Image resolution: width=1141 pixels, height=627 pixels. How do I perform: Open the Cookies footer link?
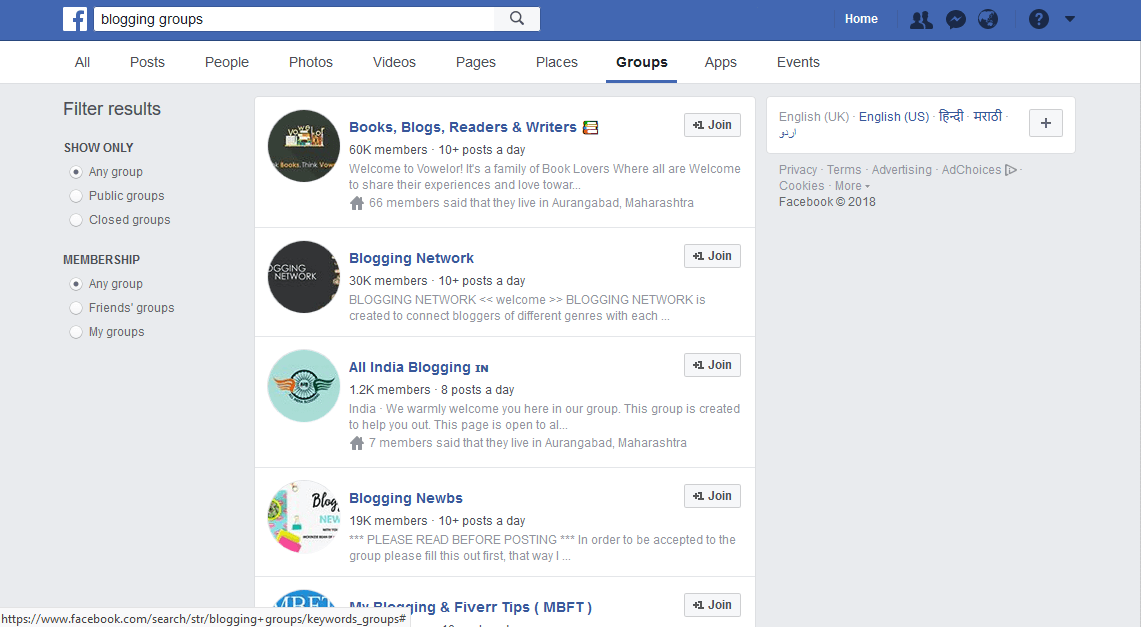tap(801, 185)
